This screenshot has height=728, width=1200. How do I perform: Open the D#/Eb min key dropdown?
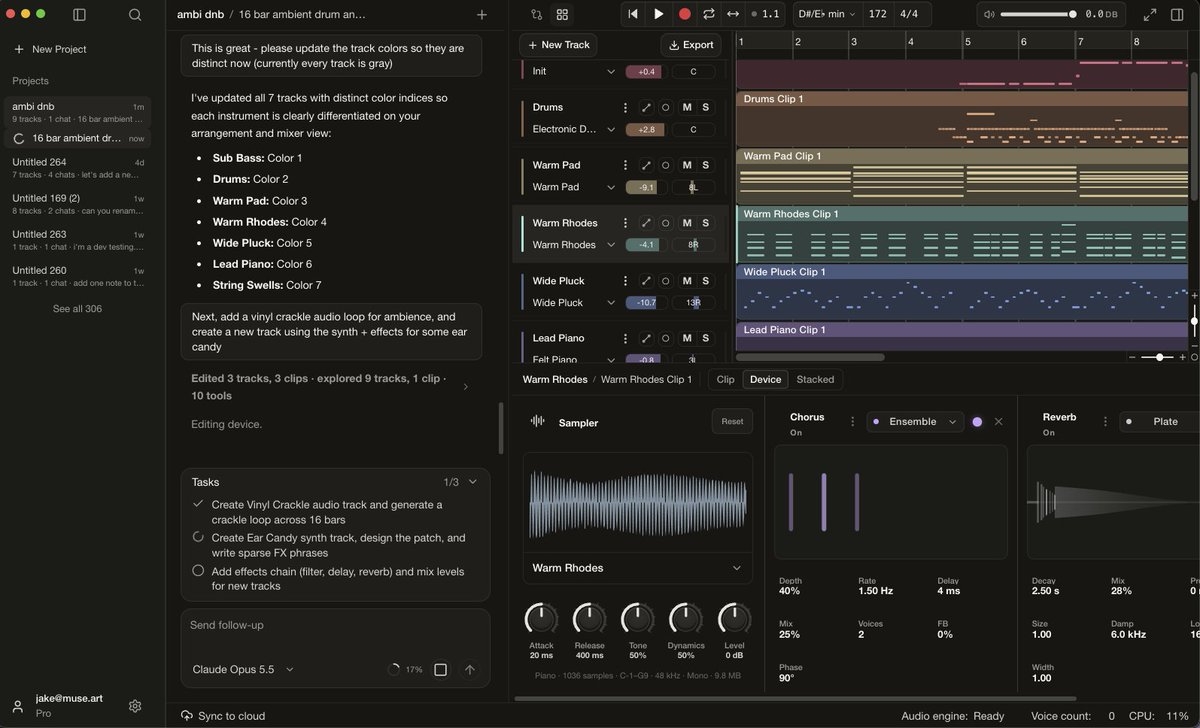[825, 14]
